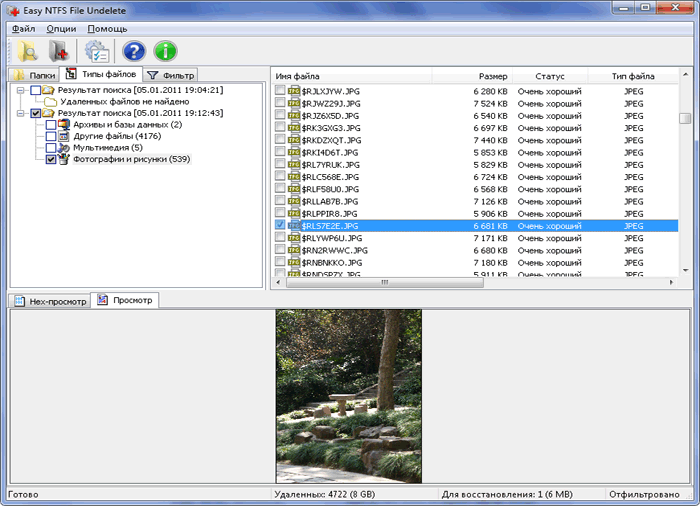Click the recover file toolbar icon with red cross
The image size is (700, 506).
(x=58, y=51)
